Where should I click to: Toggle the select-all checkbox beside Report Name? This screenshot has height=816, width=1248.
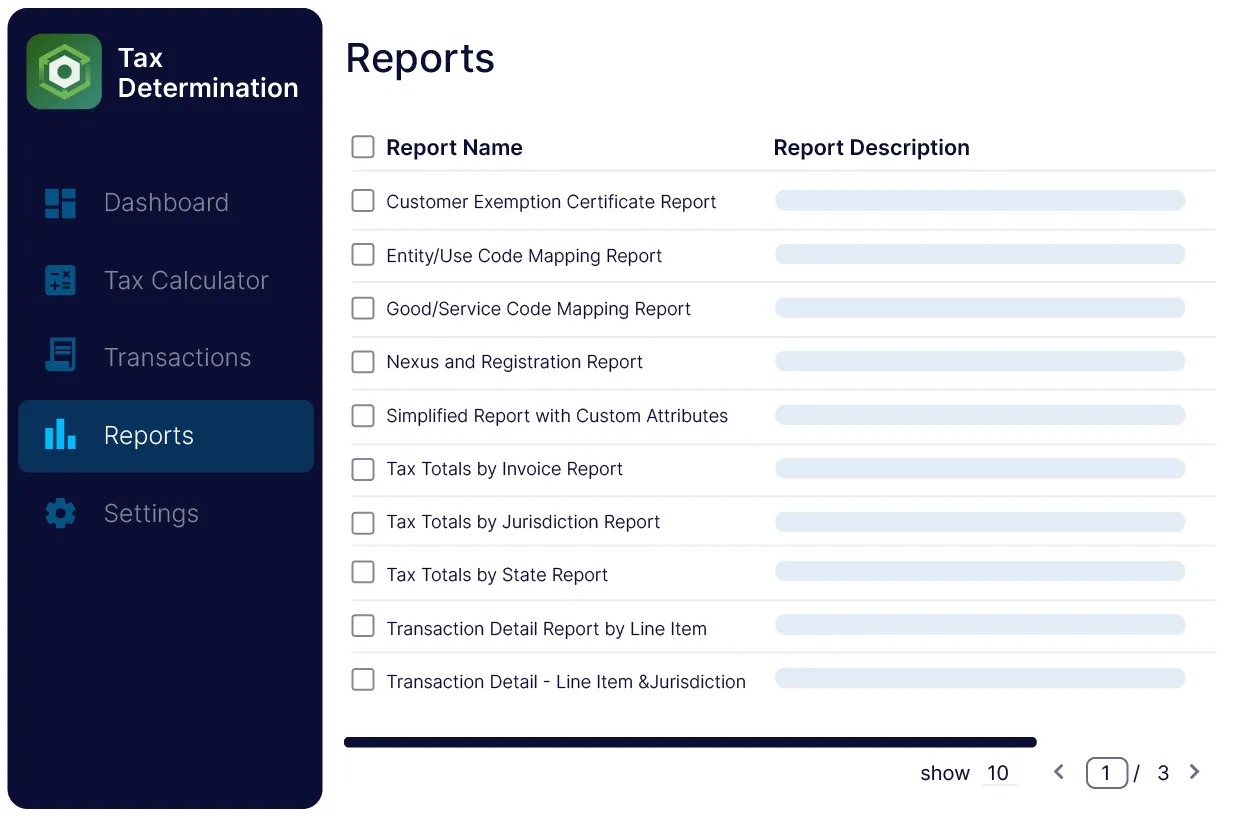click(x=363, y=148)
